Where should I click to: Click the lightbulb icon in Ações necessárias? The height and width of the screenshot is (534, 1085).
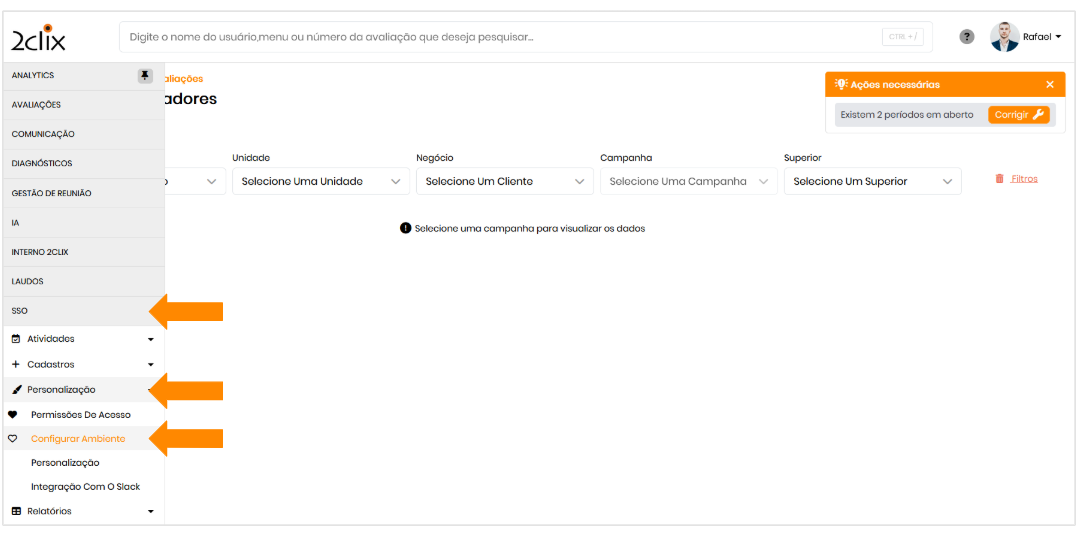click(x=841, y=85)
